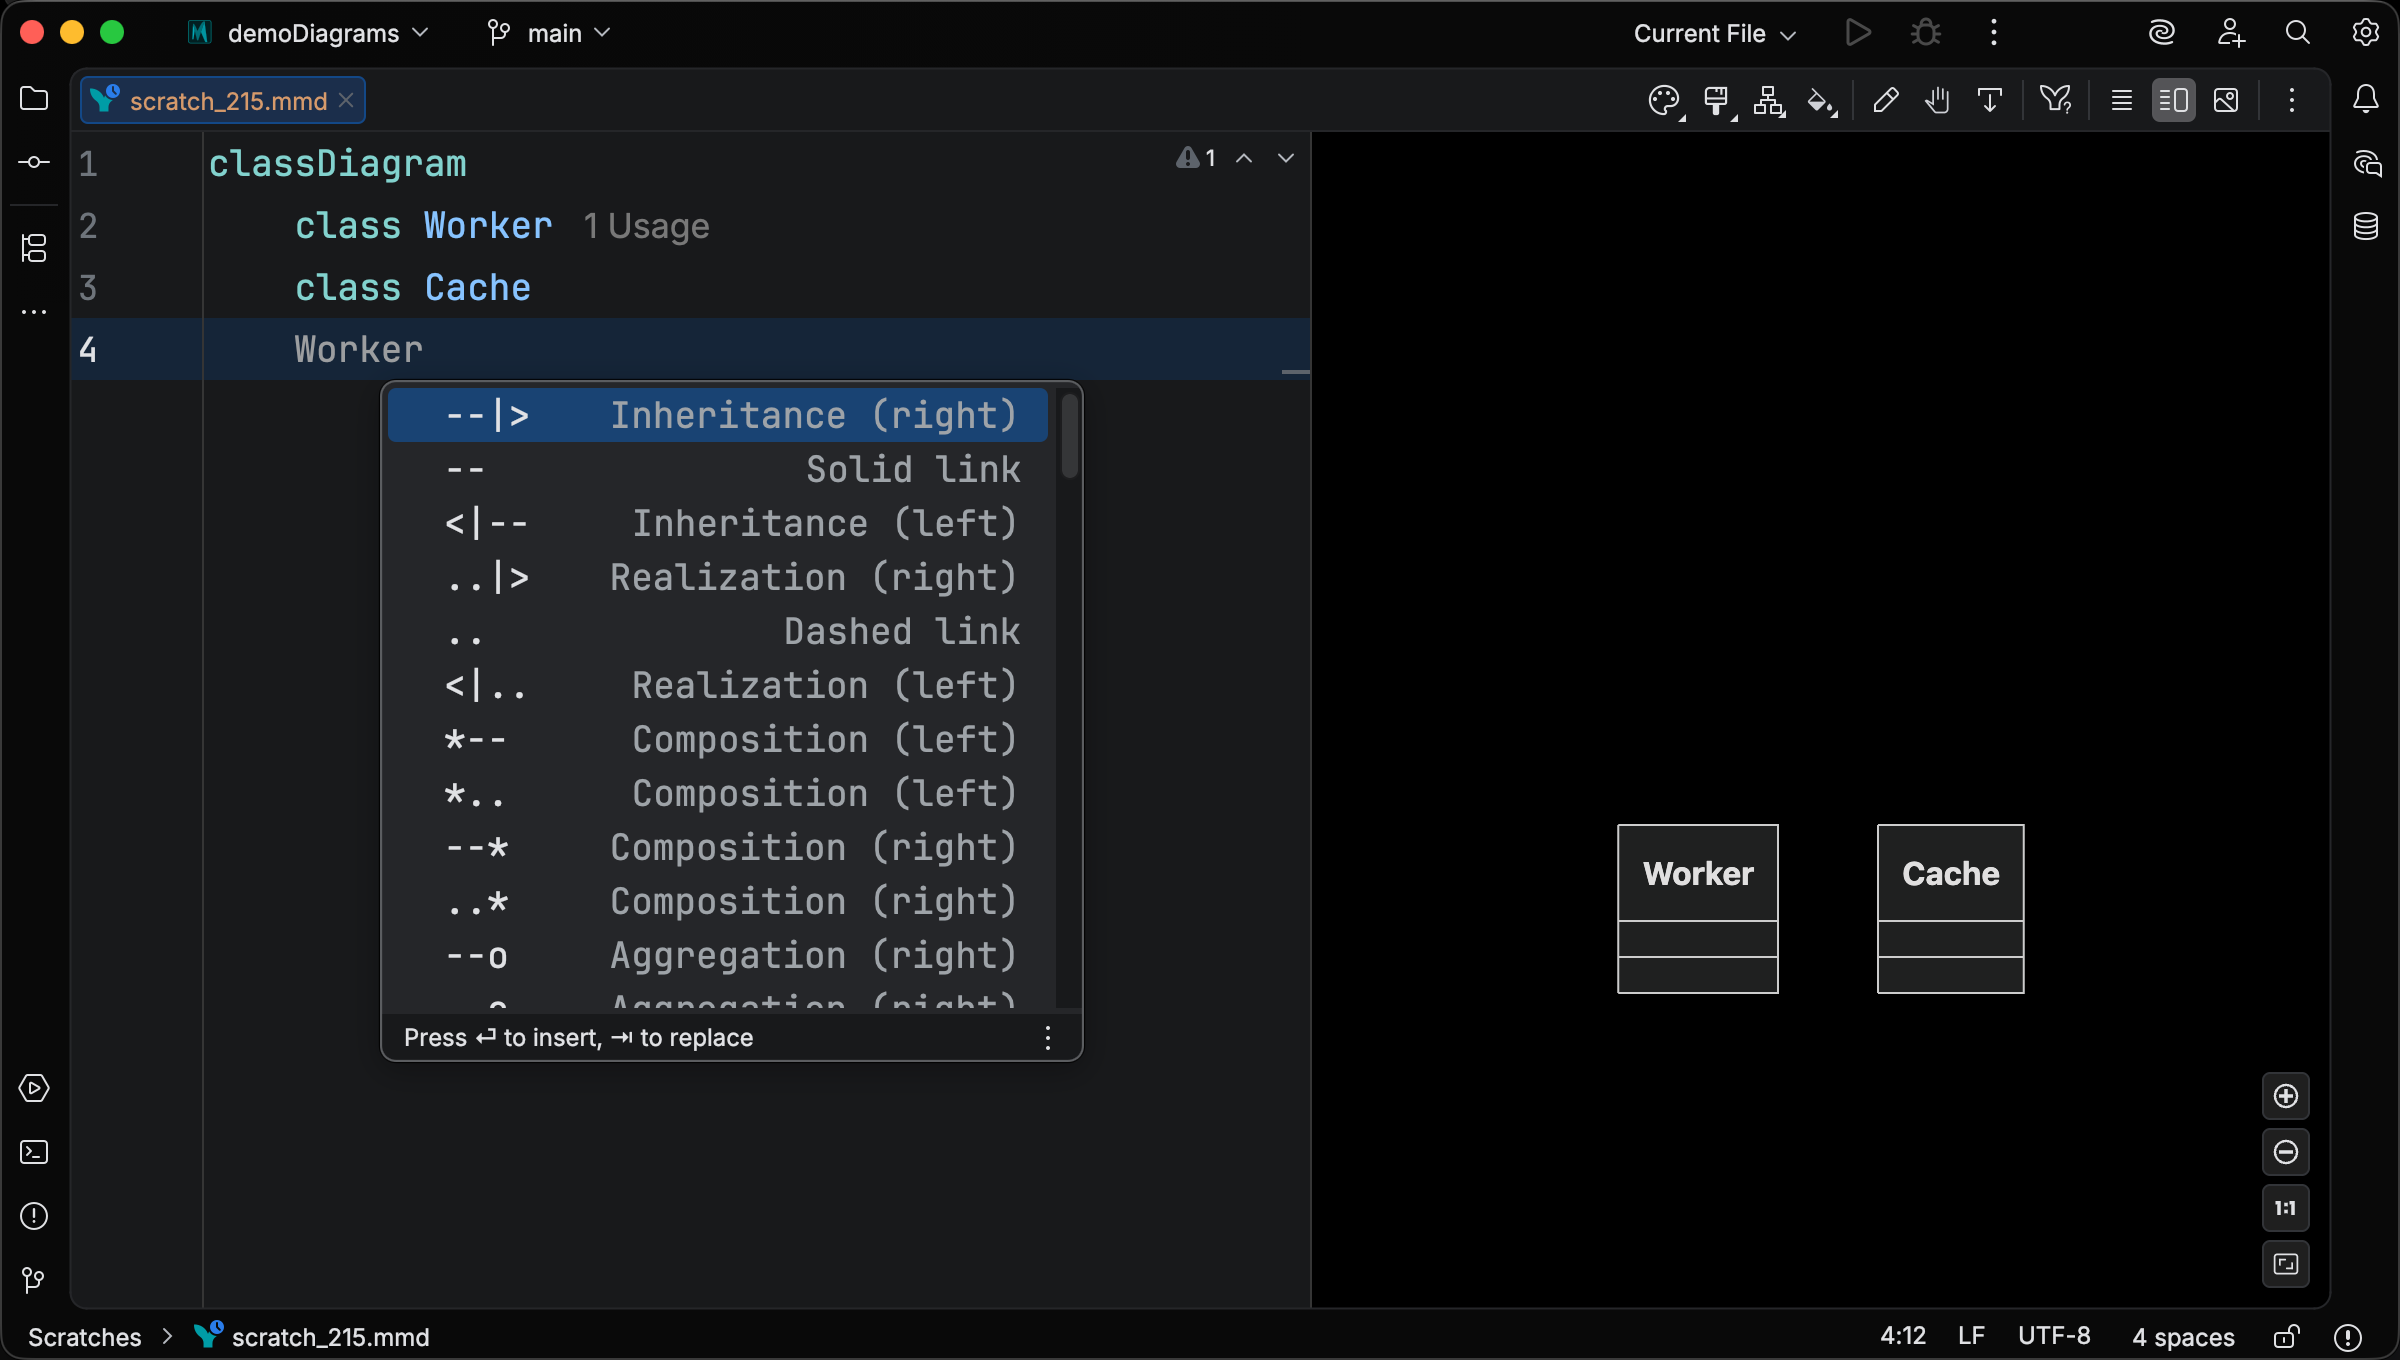Fit diagram content to preview
The height and width of the screenshot is (1360, 2400).
pyautogui.click(x=2286, y=1264)
